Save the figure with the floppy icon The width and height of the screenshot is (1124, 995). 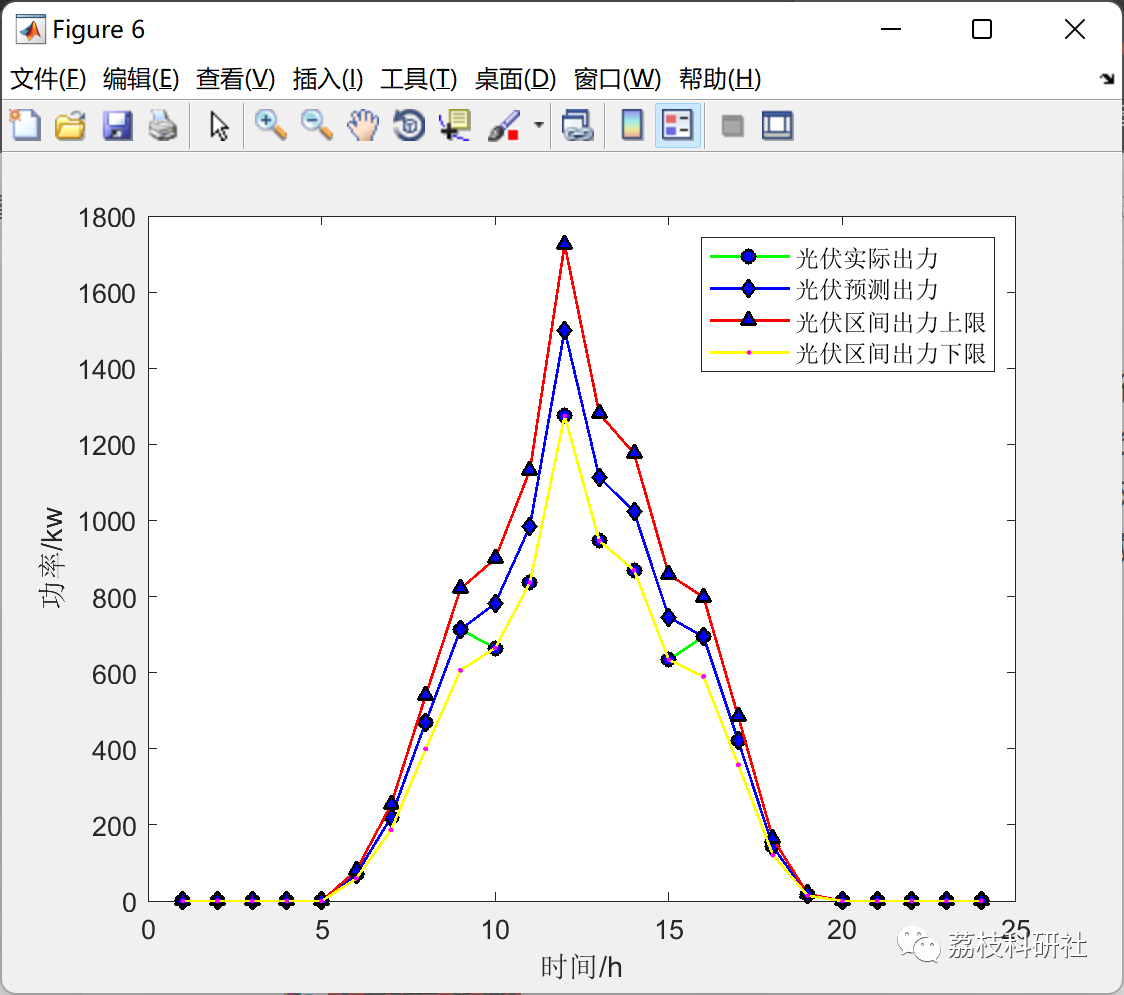tap(117, 125)
